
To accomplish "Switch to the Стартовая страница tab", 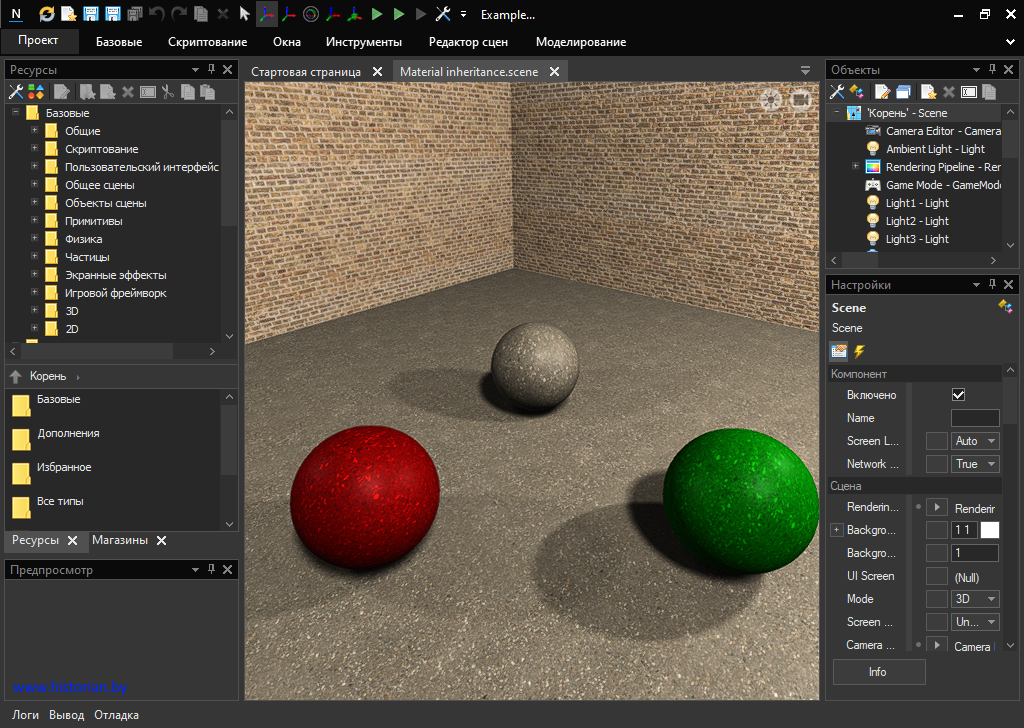I will [x=306, y=72].
